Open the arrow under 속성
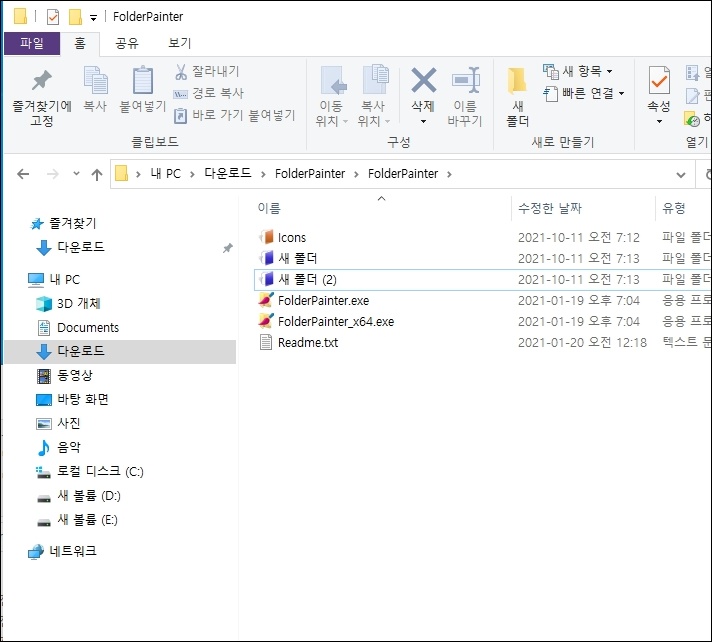This screenshot has height=642, width=712. pos(659,122)
